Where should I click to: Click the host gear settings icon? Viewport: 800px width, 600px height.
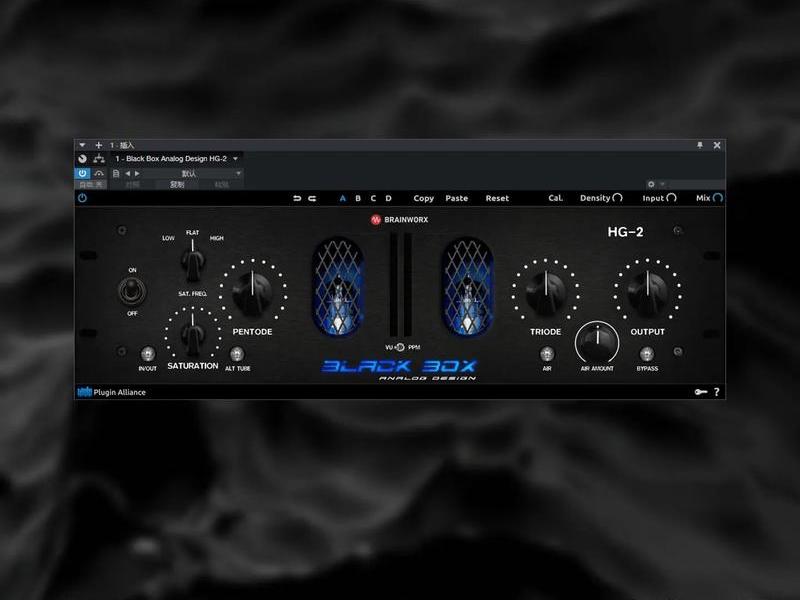tap(651, 184)
